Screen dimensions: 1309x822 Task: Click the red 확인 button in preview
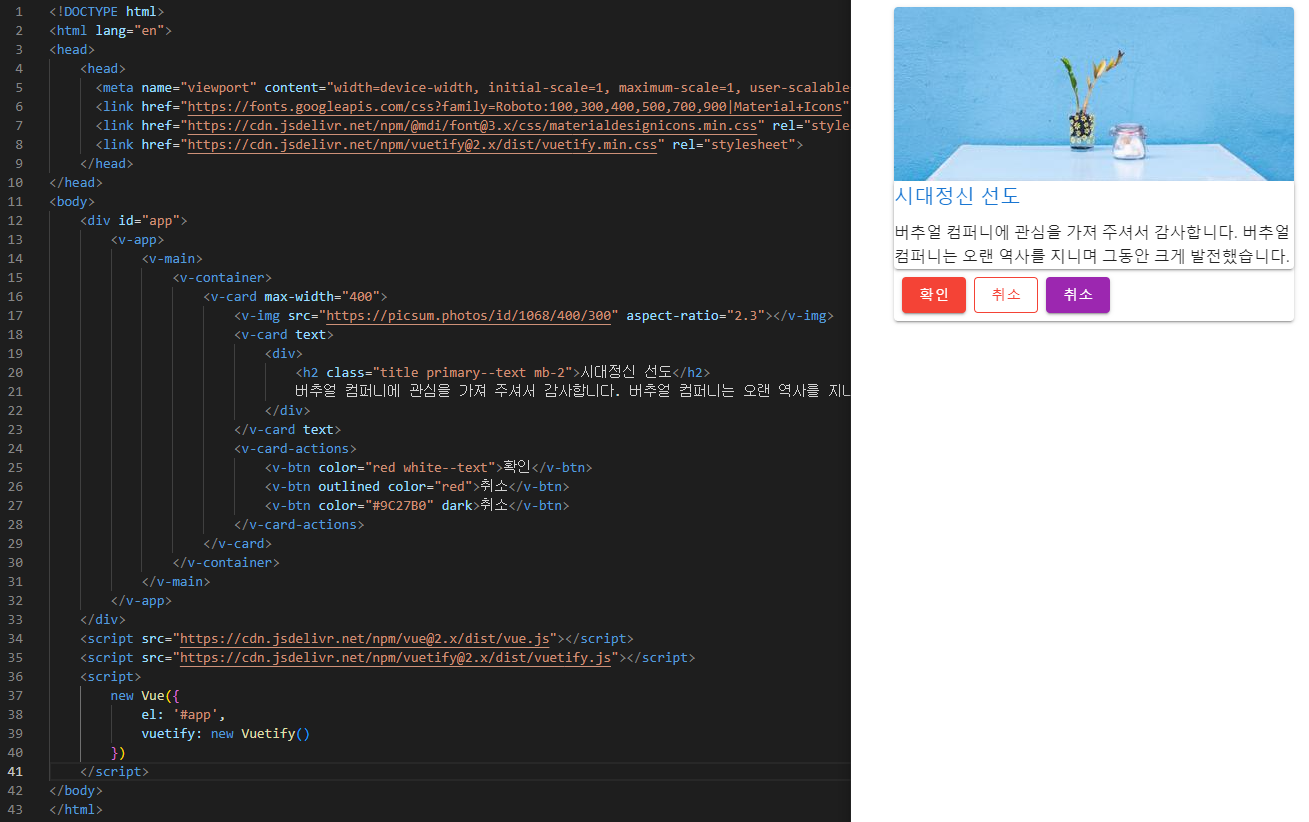(933, 295)
